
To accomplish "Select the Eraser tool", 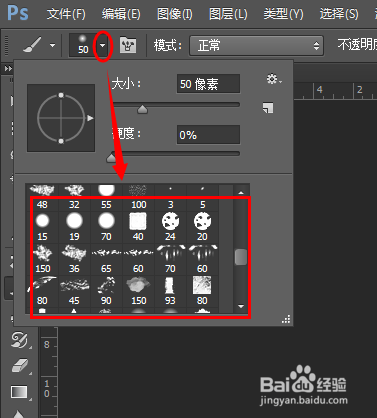I will (x=20, y=366).
